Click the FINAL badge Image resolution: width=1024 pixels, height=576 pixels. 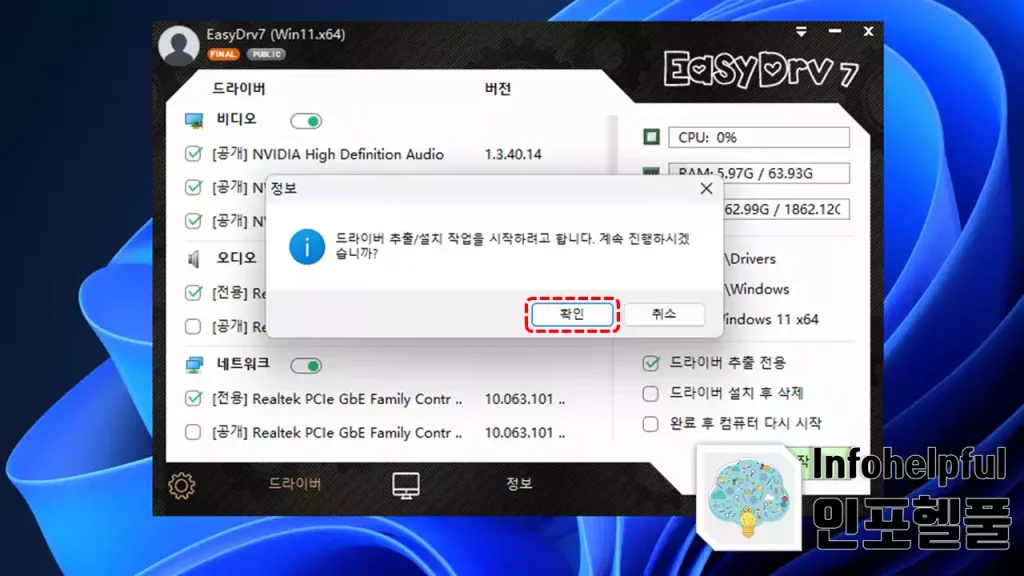pos(223,54)
